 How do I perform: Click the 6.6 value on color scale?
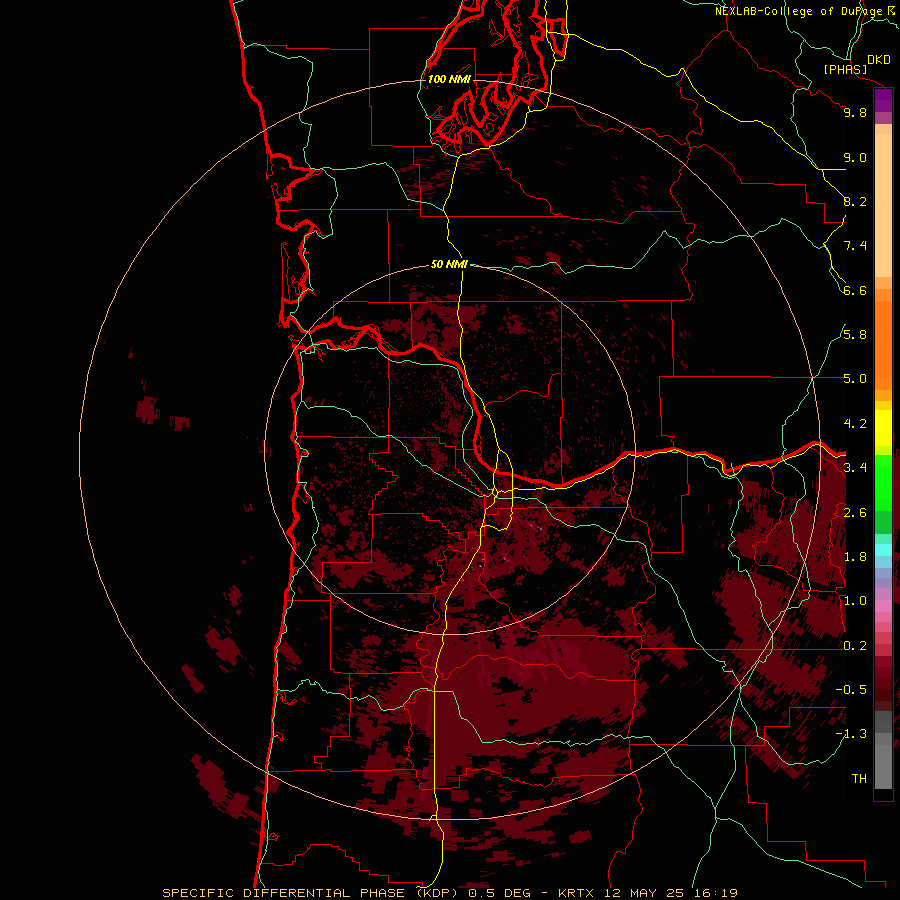coord(855,290)
